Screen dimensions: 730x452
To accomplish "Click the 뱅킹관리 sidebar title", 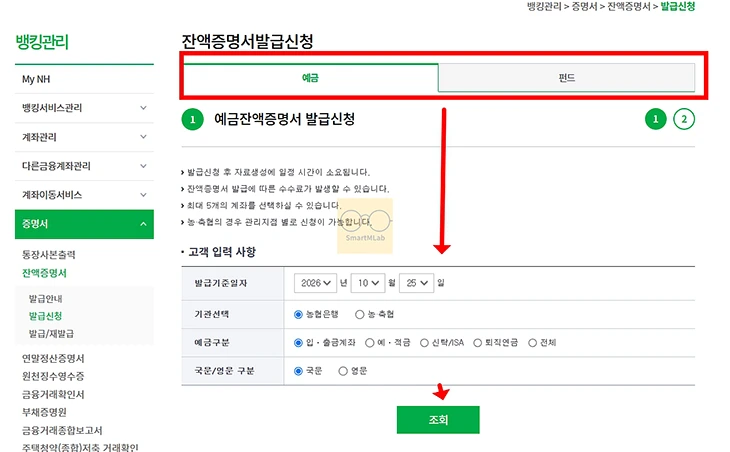I will point(42,42).
